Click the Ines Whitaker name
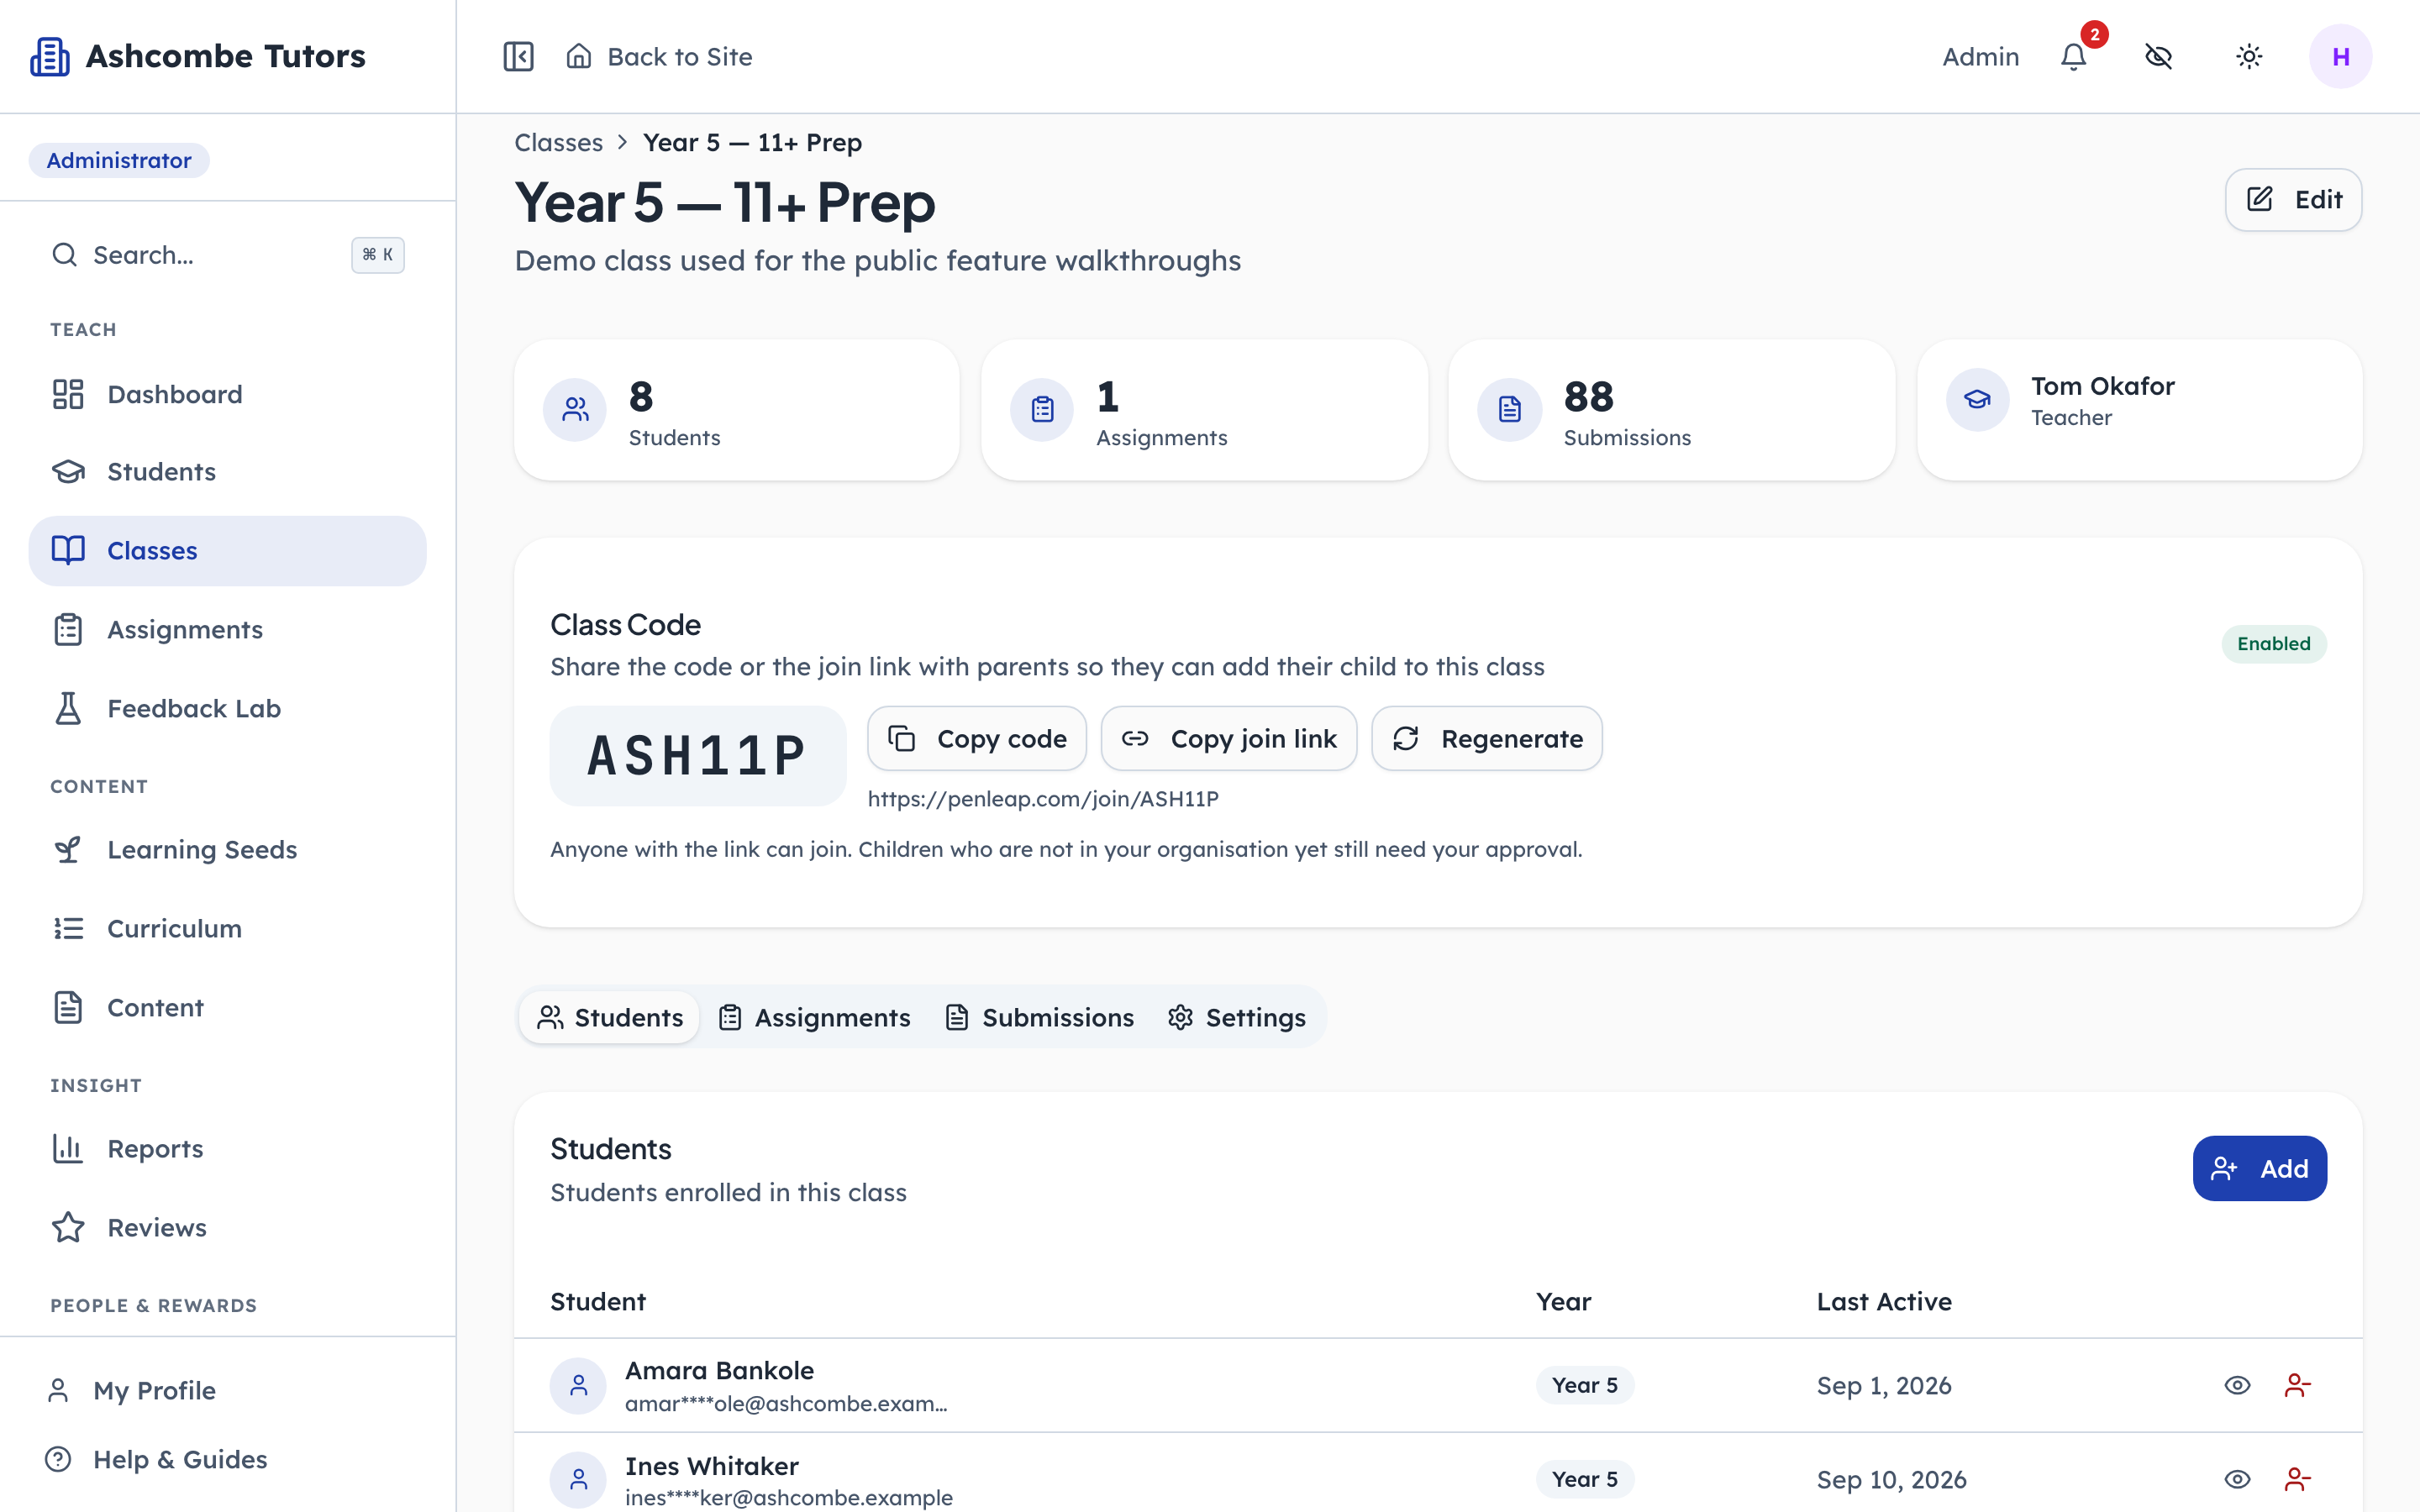Image resolution: width=2420 pixels, height=1512 pixels. click(712, 1466)
